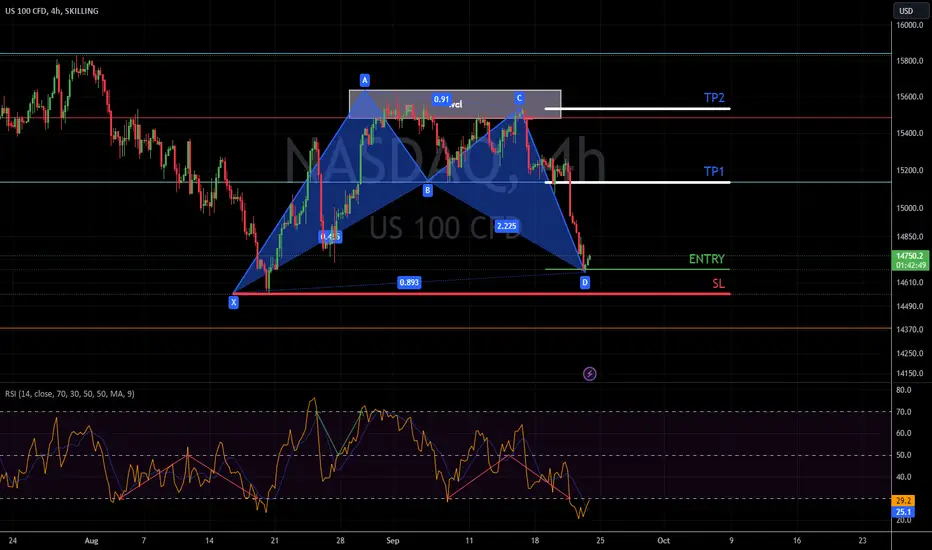Click the purple lightning event icon
Viewport: 932px width, 550px height.
589,373
